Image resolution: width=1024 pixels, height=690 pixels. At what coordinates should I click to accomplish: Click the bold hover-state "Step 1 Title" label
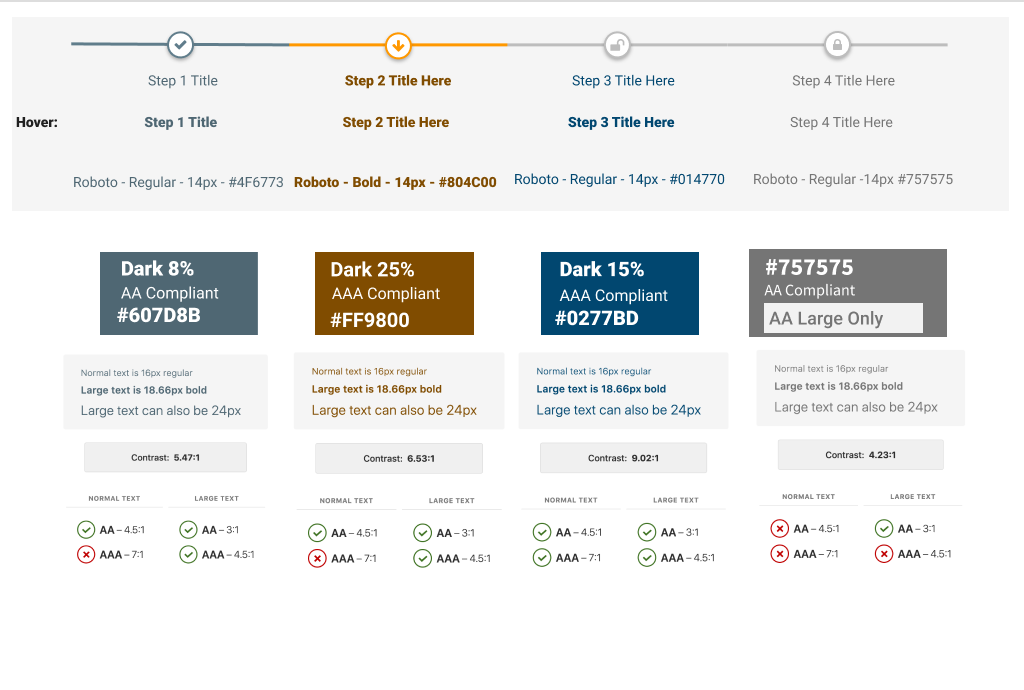coord(180,122)
